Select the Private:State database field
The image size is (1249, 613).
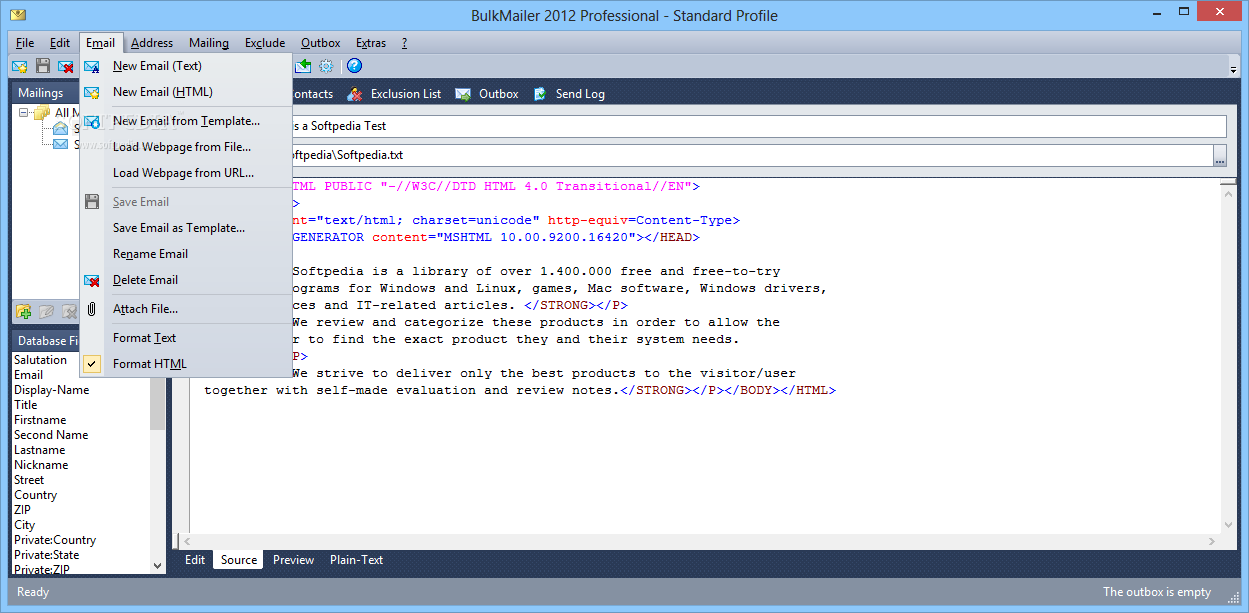(x=46, y=555)
